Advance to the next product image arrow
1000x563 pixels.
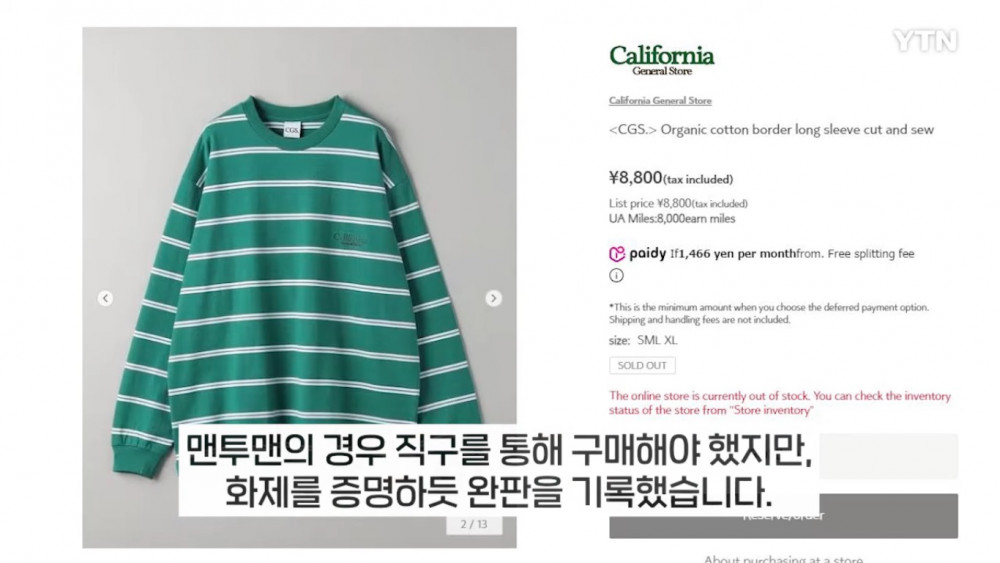493,298
